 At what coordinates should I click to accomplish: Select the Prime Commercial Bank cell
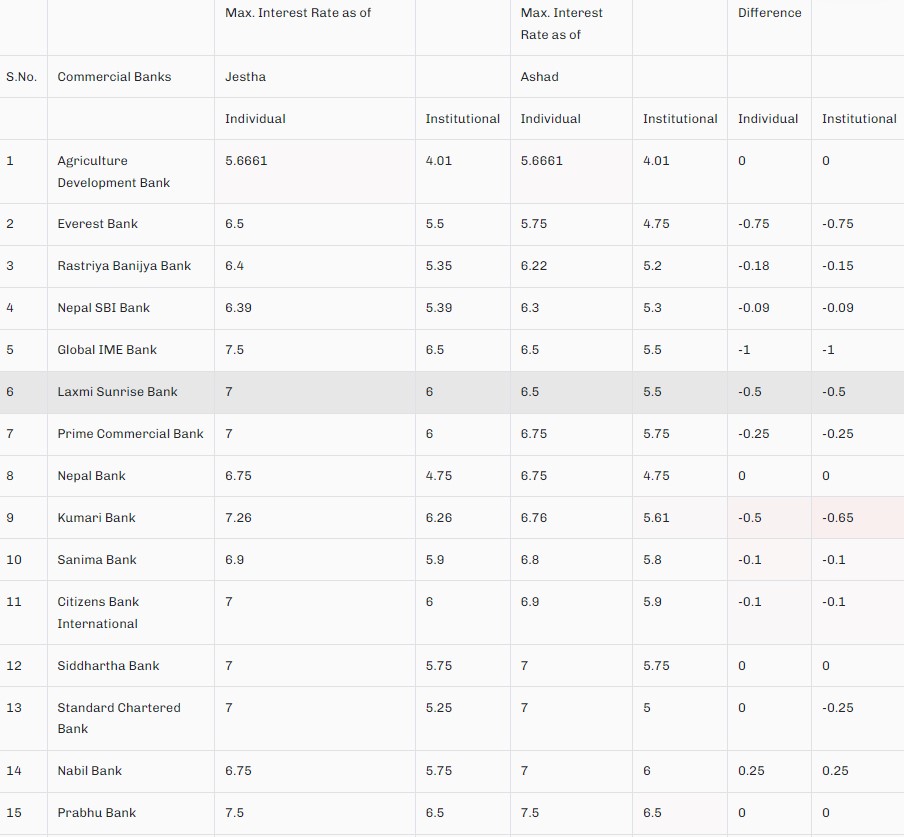[x=130, y=434]
